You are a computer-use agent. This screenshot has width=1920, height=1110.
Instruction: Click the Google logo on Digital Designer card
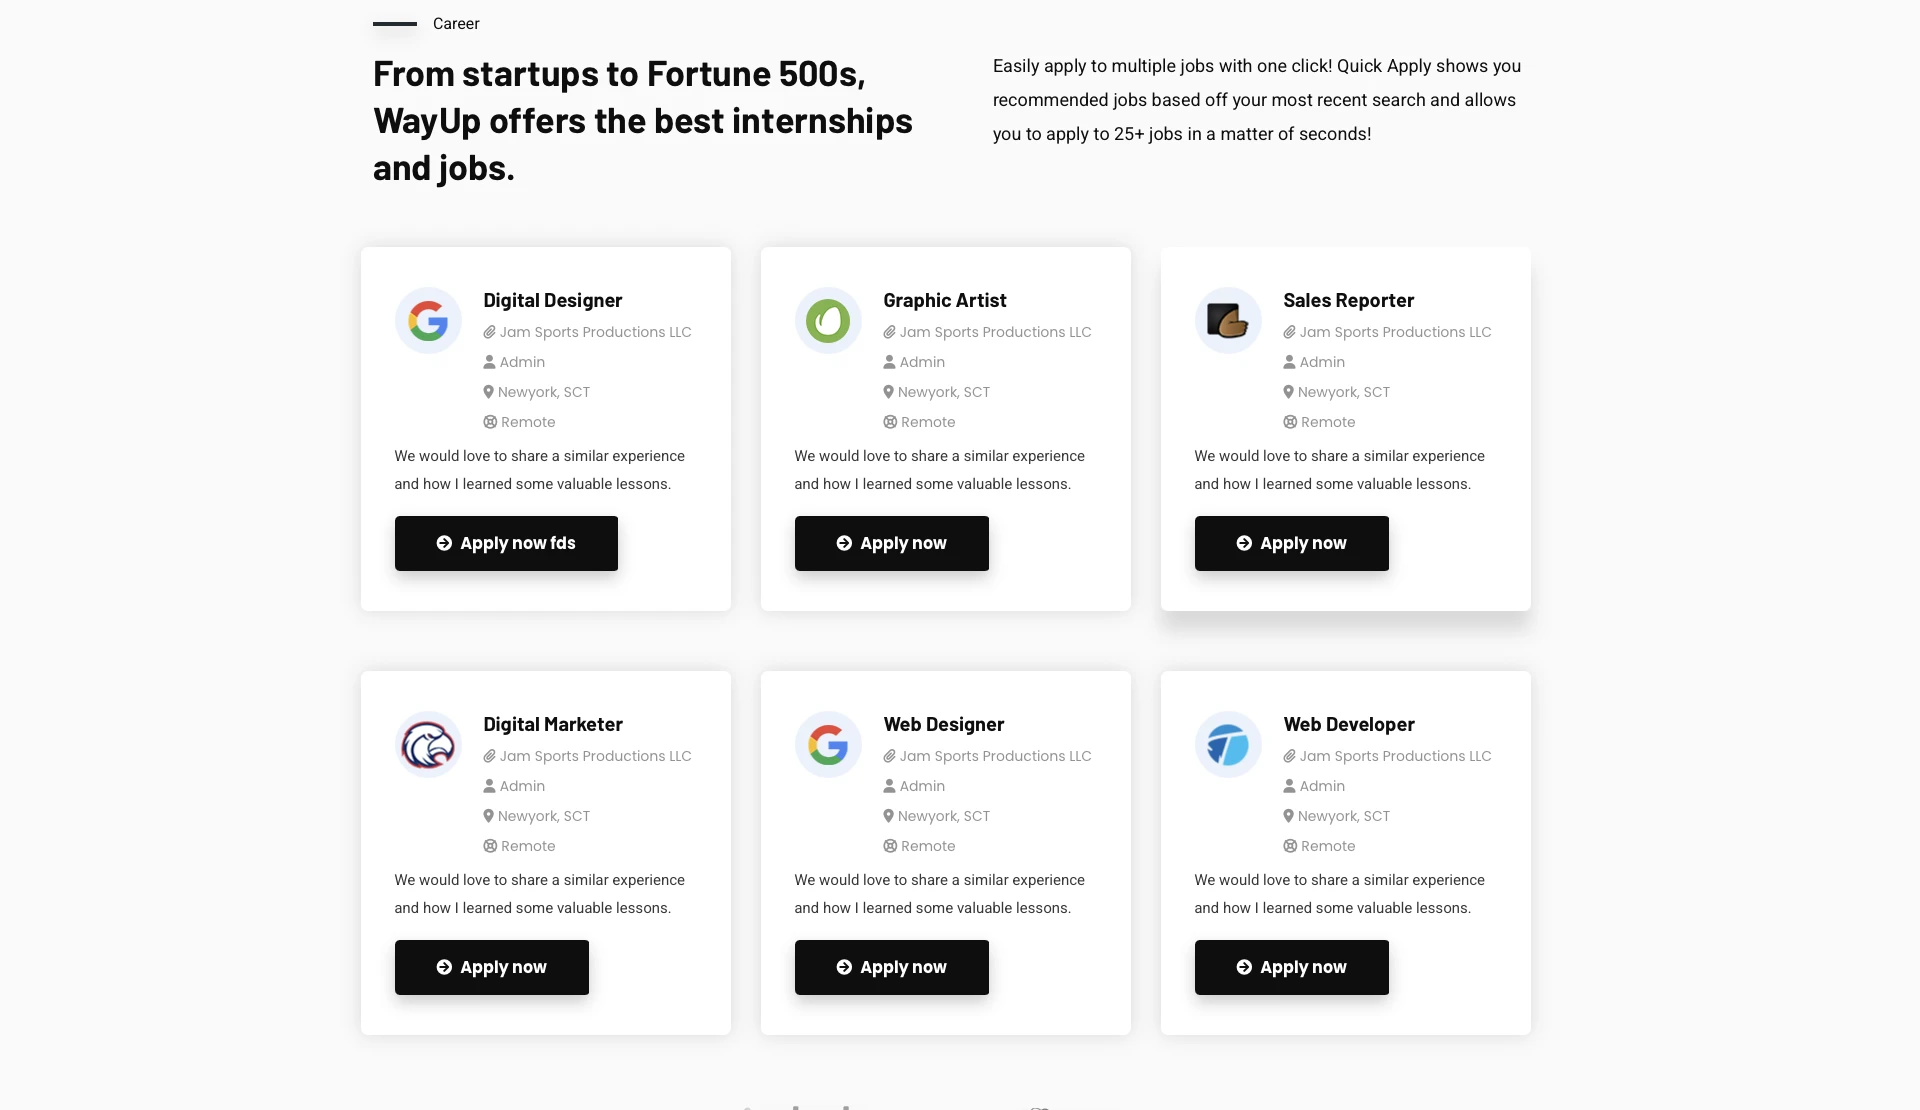(428, 321)
